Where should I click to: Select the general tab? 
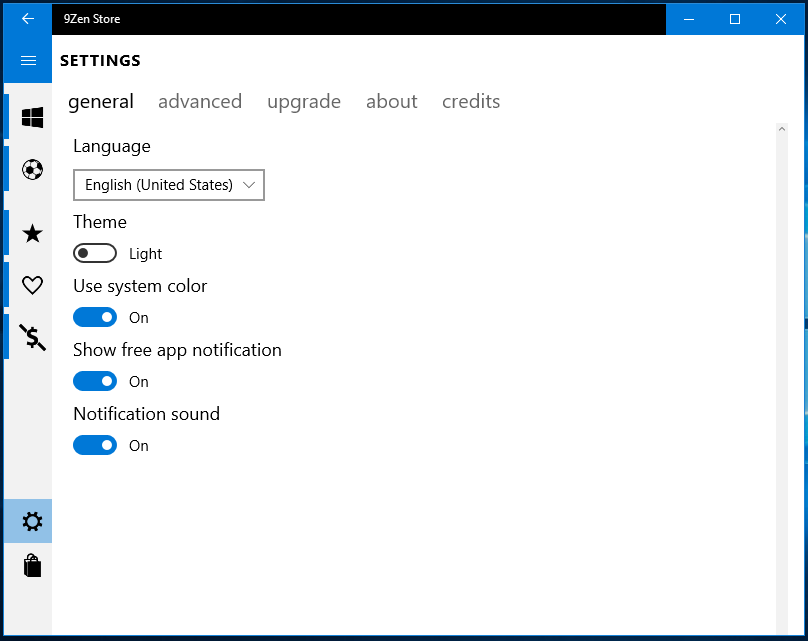click(101, 102)
